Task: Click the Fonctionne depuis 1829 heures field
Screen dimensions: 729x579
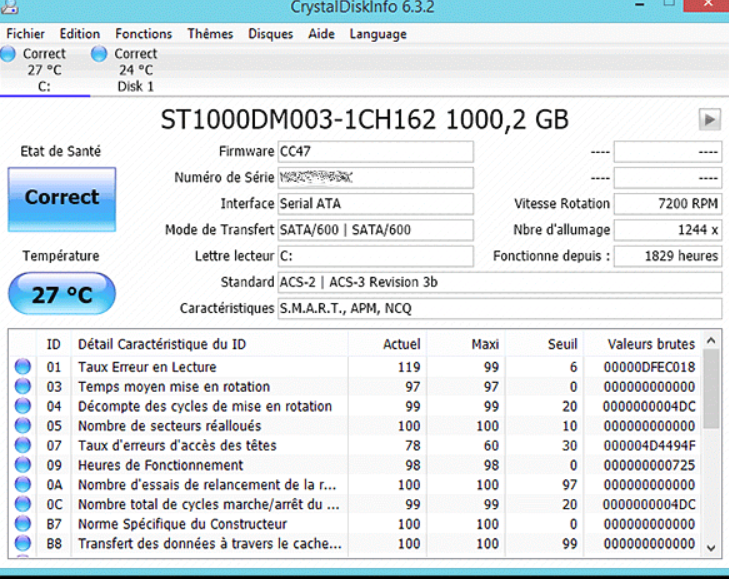Action: coord(668,256)
